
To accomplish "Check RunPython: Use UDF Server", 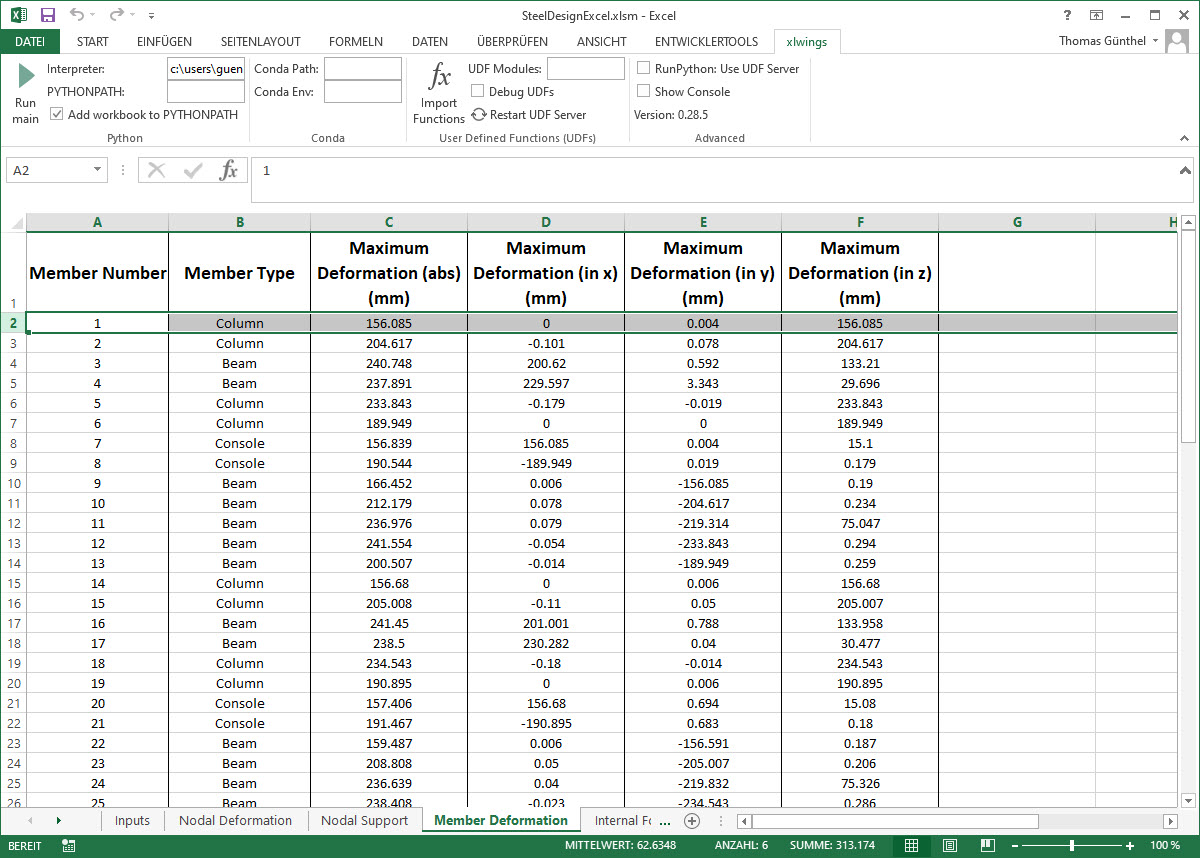I will tap(643, 68).
